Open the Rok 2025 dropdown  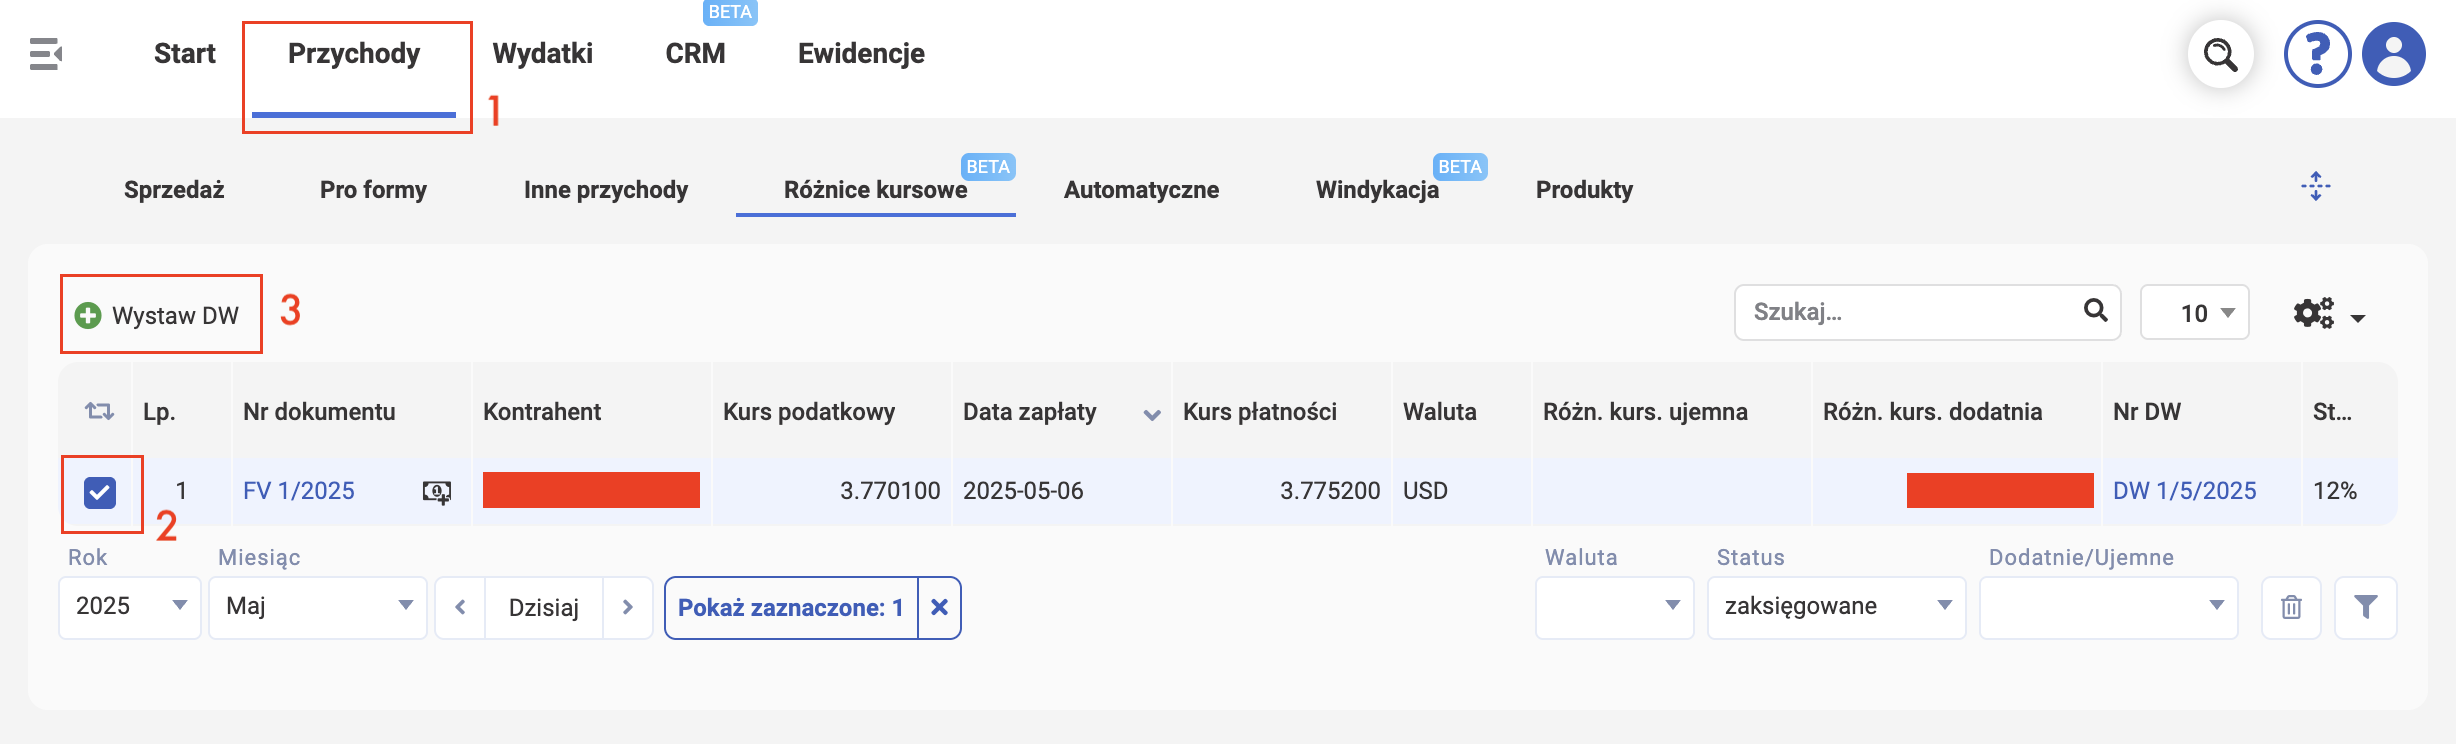point(130,607)
